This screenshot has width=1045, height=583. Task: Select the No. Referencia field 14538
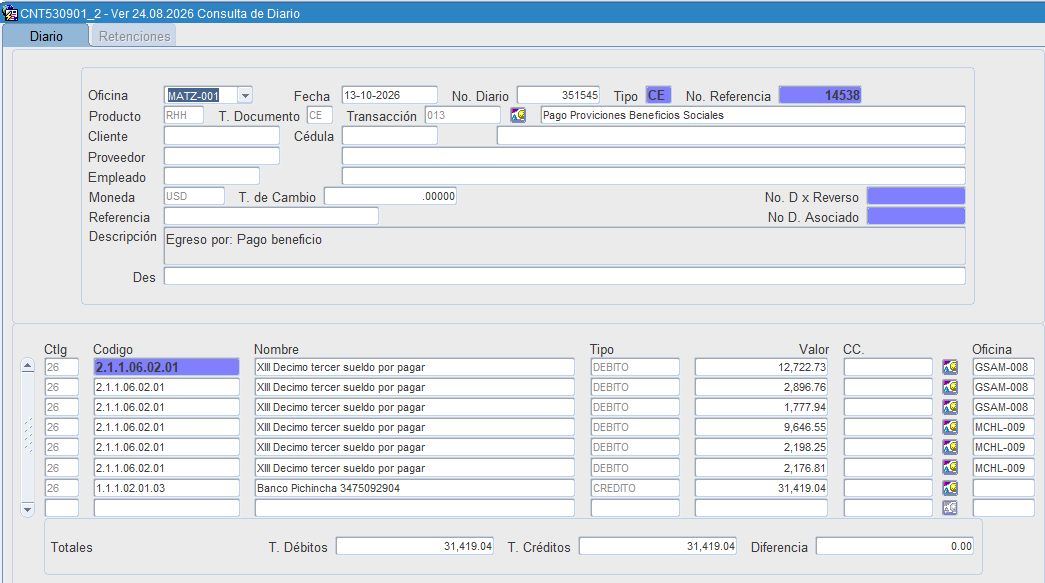(x=820, y=95)
